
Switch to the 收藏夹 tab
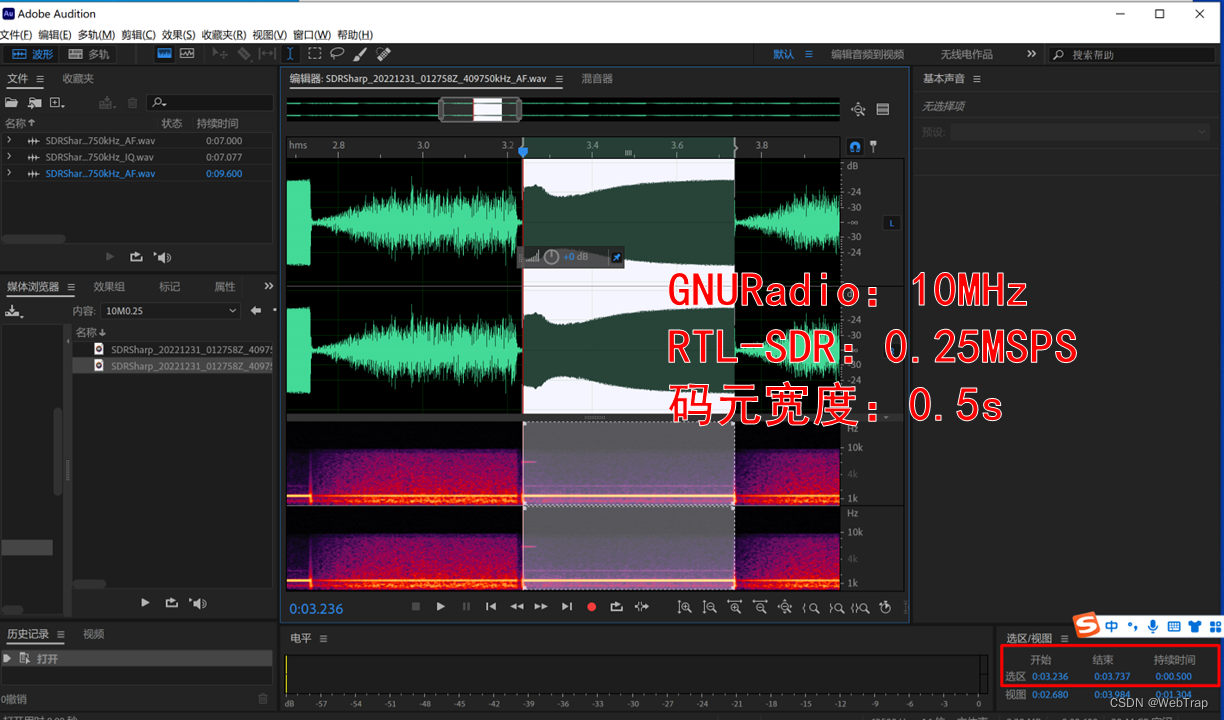click(x=78, y=79)
